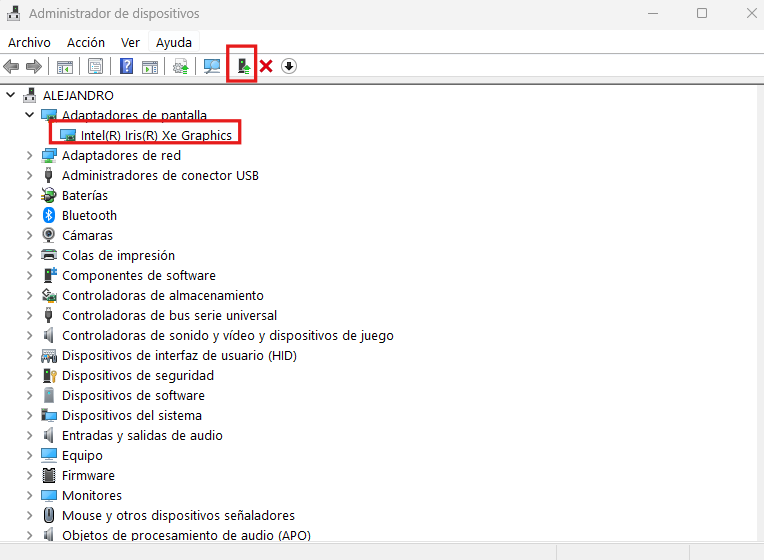Screen dimensions: 764x560
Task: Open the Ayuda menu
Action: pyautogui.click(x=174, y=42)
